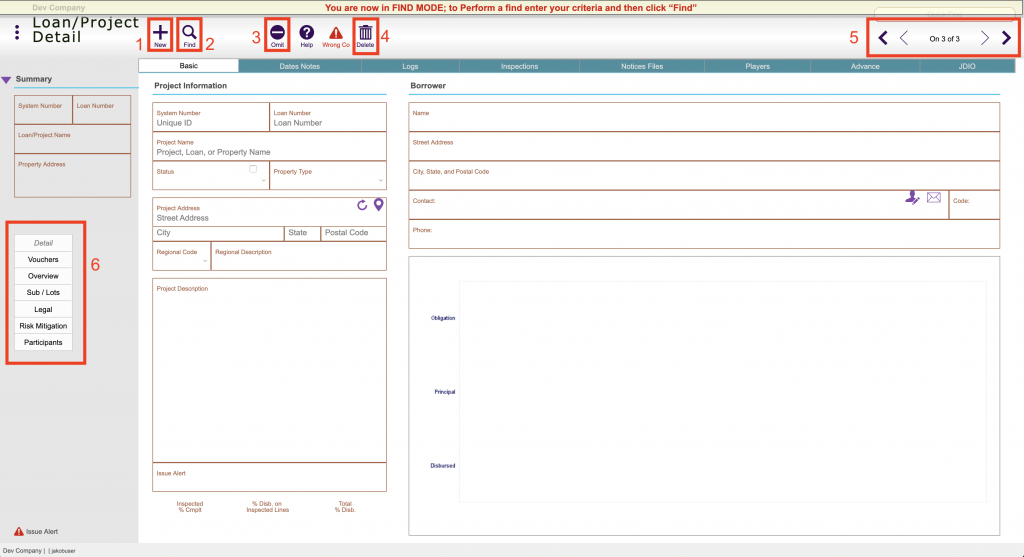Open the Status dropdown
Screen dimensions: 1024x557
coord(264,180)
